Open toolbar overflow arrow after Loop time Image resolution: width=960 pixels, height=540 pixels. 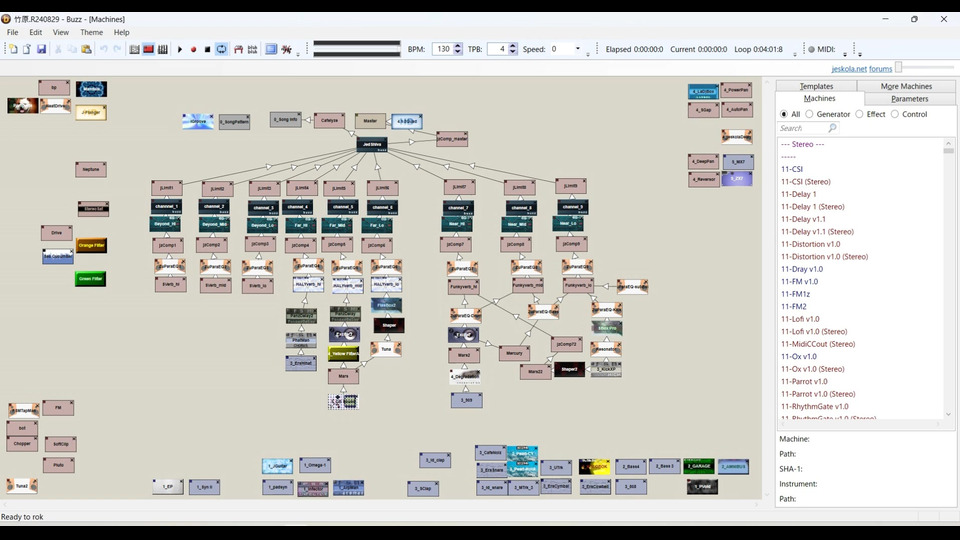tap(795, 54)
